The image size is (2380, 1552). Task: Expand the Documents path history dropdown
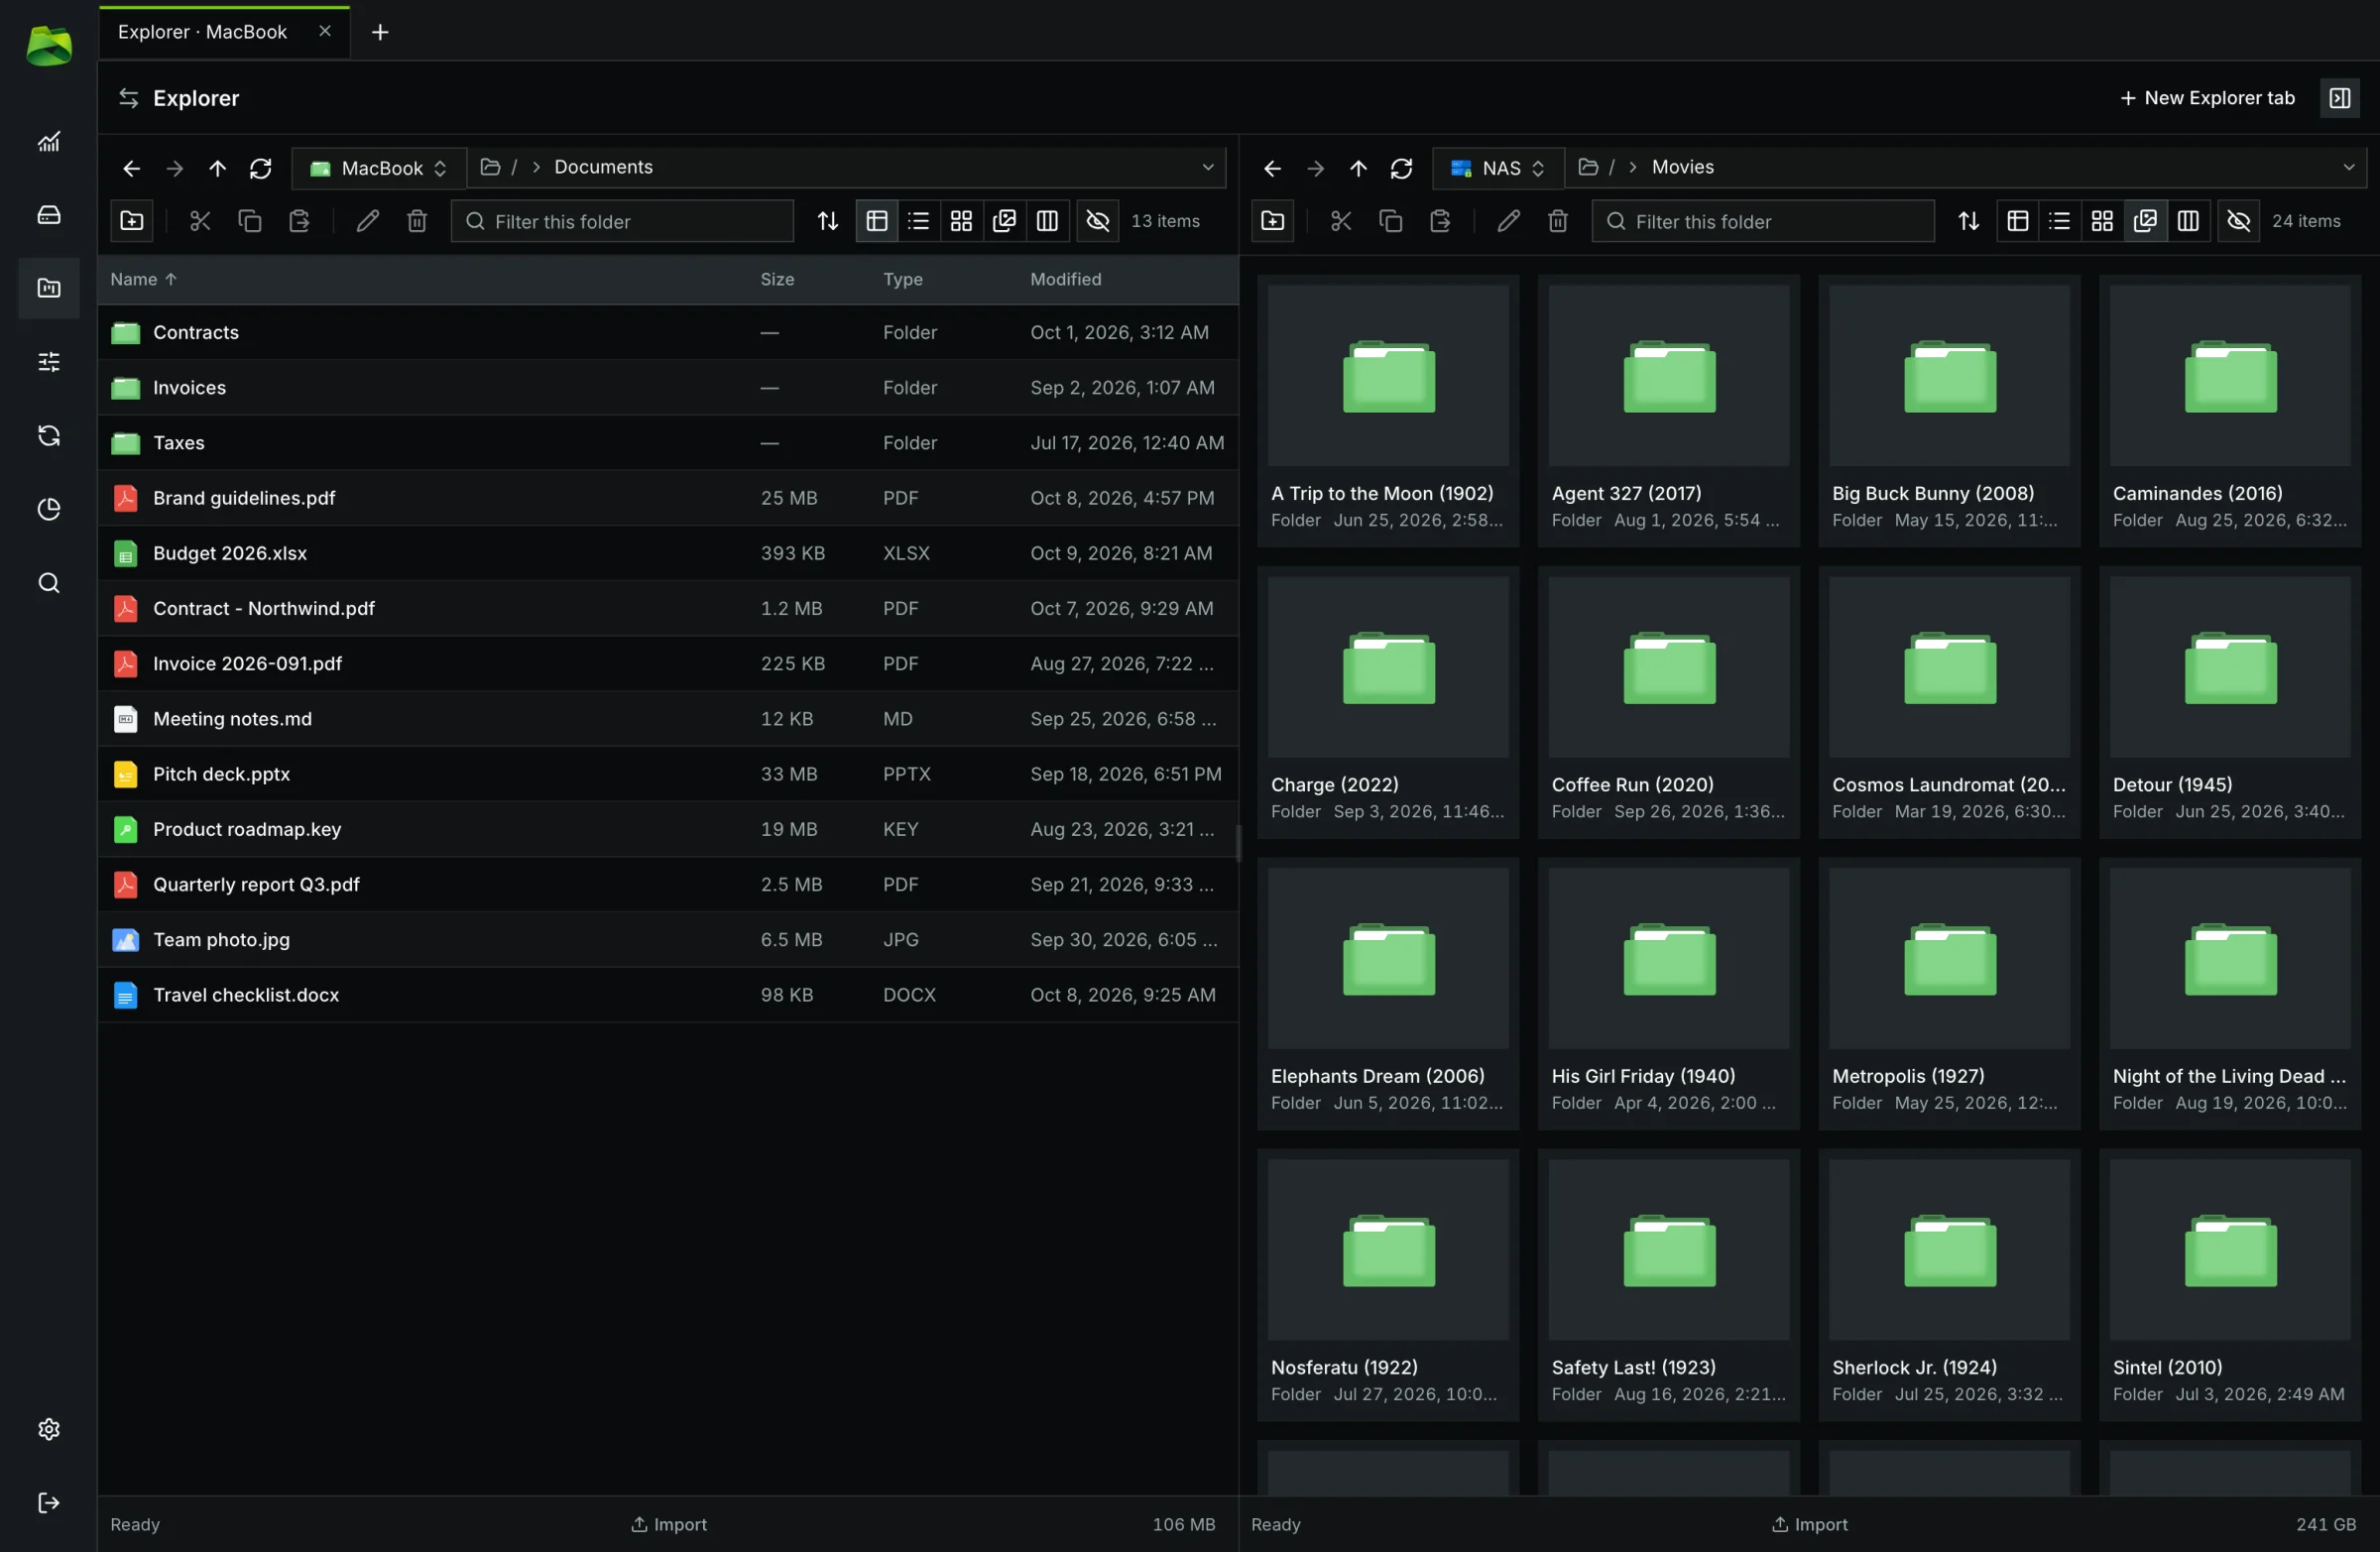pos(1207,167)
